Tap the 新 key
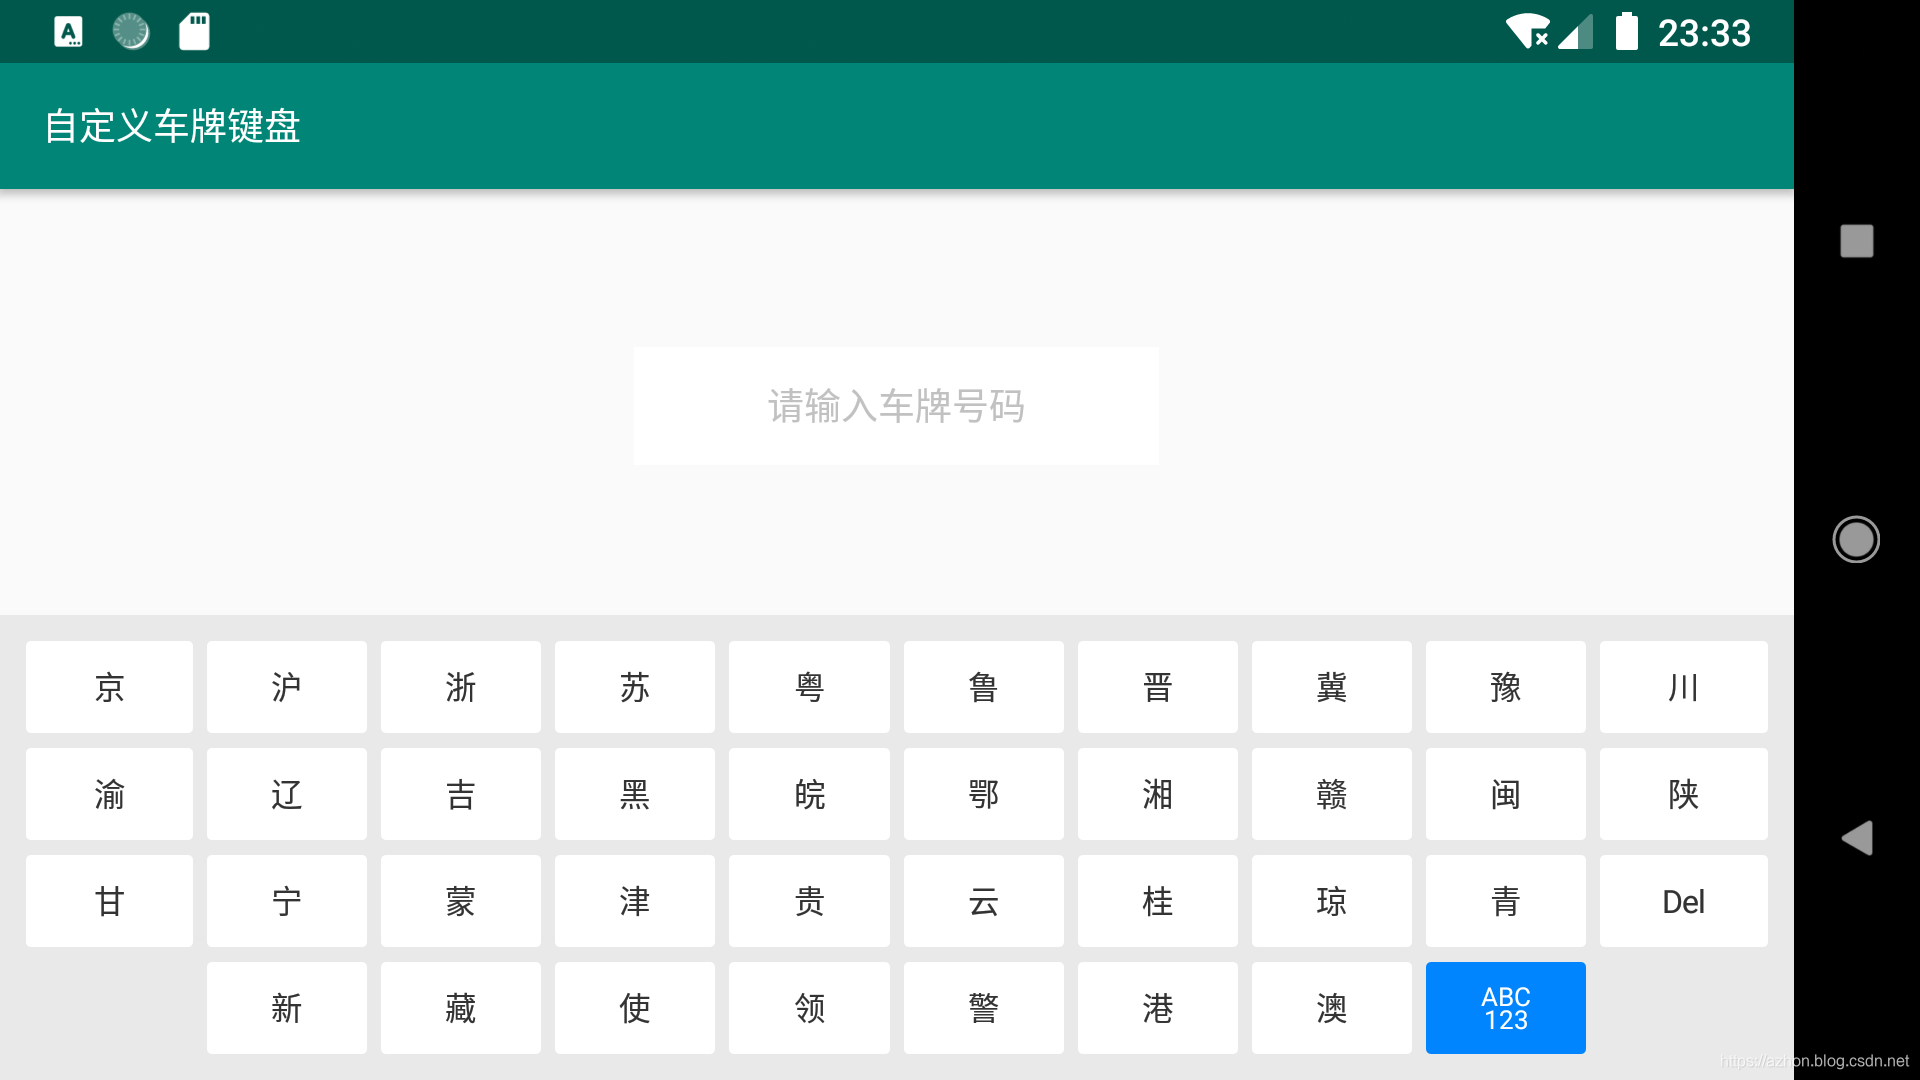 pos(286,1008)
